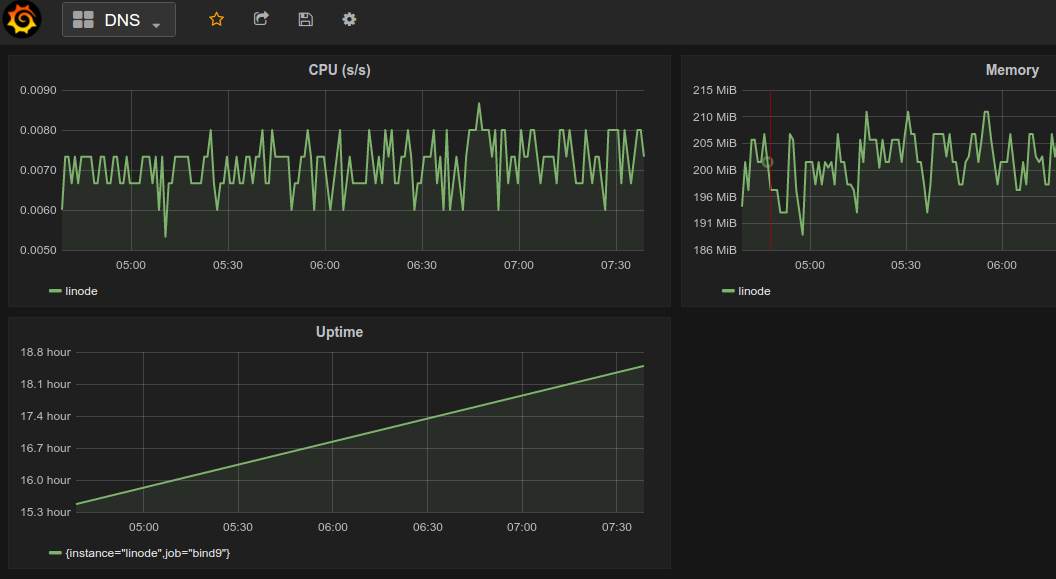Screen dimensions: 1056x579
Task: Open color picker for Uptime legend swatch
Action: click(55, 553)
